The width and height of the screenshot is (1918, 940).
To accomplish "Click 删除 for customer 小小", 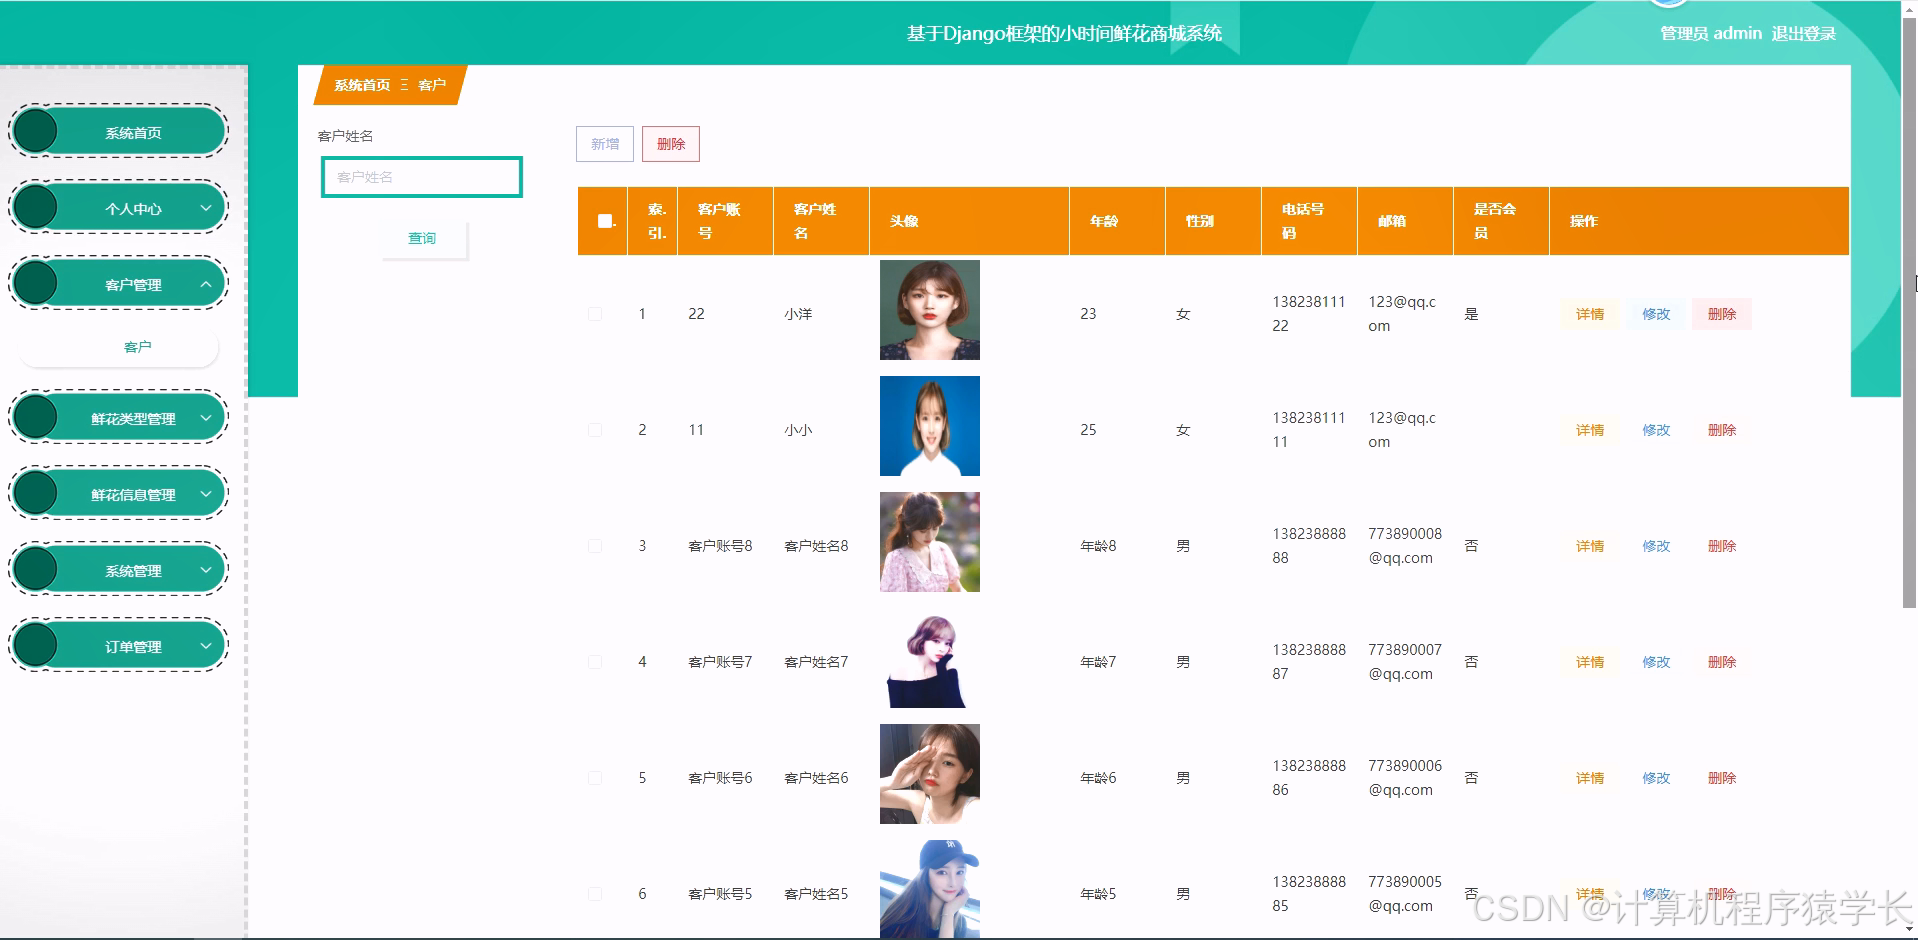I will (x=1722, y=430).
